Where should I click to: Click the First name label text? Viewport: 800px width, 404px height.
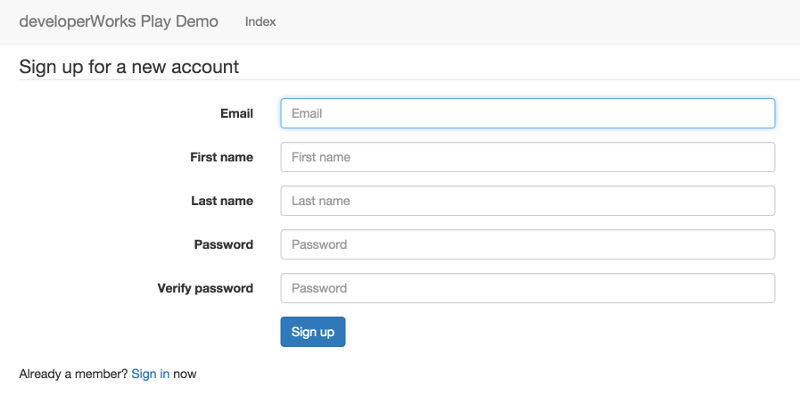pyautogui.click(x=221, y=157)
